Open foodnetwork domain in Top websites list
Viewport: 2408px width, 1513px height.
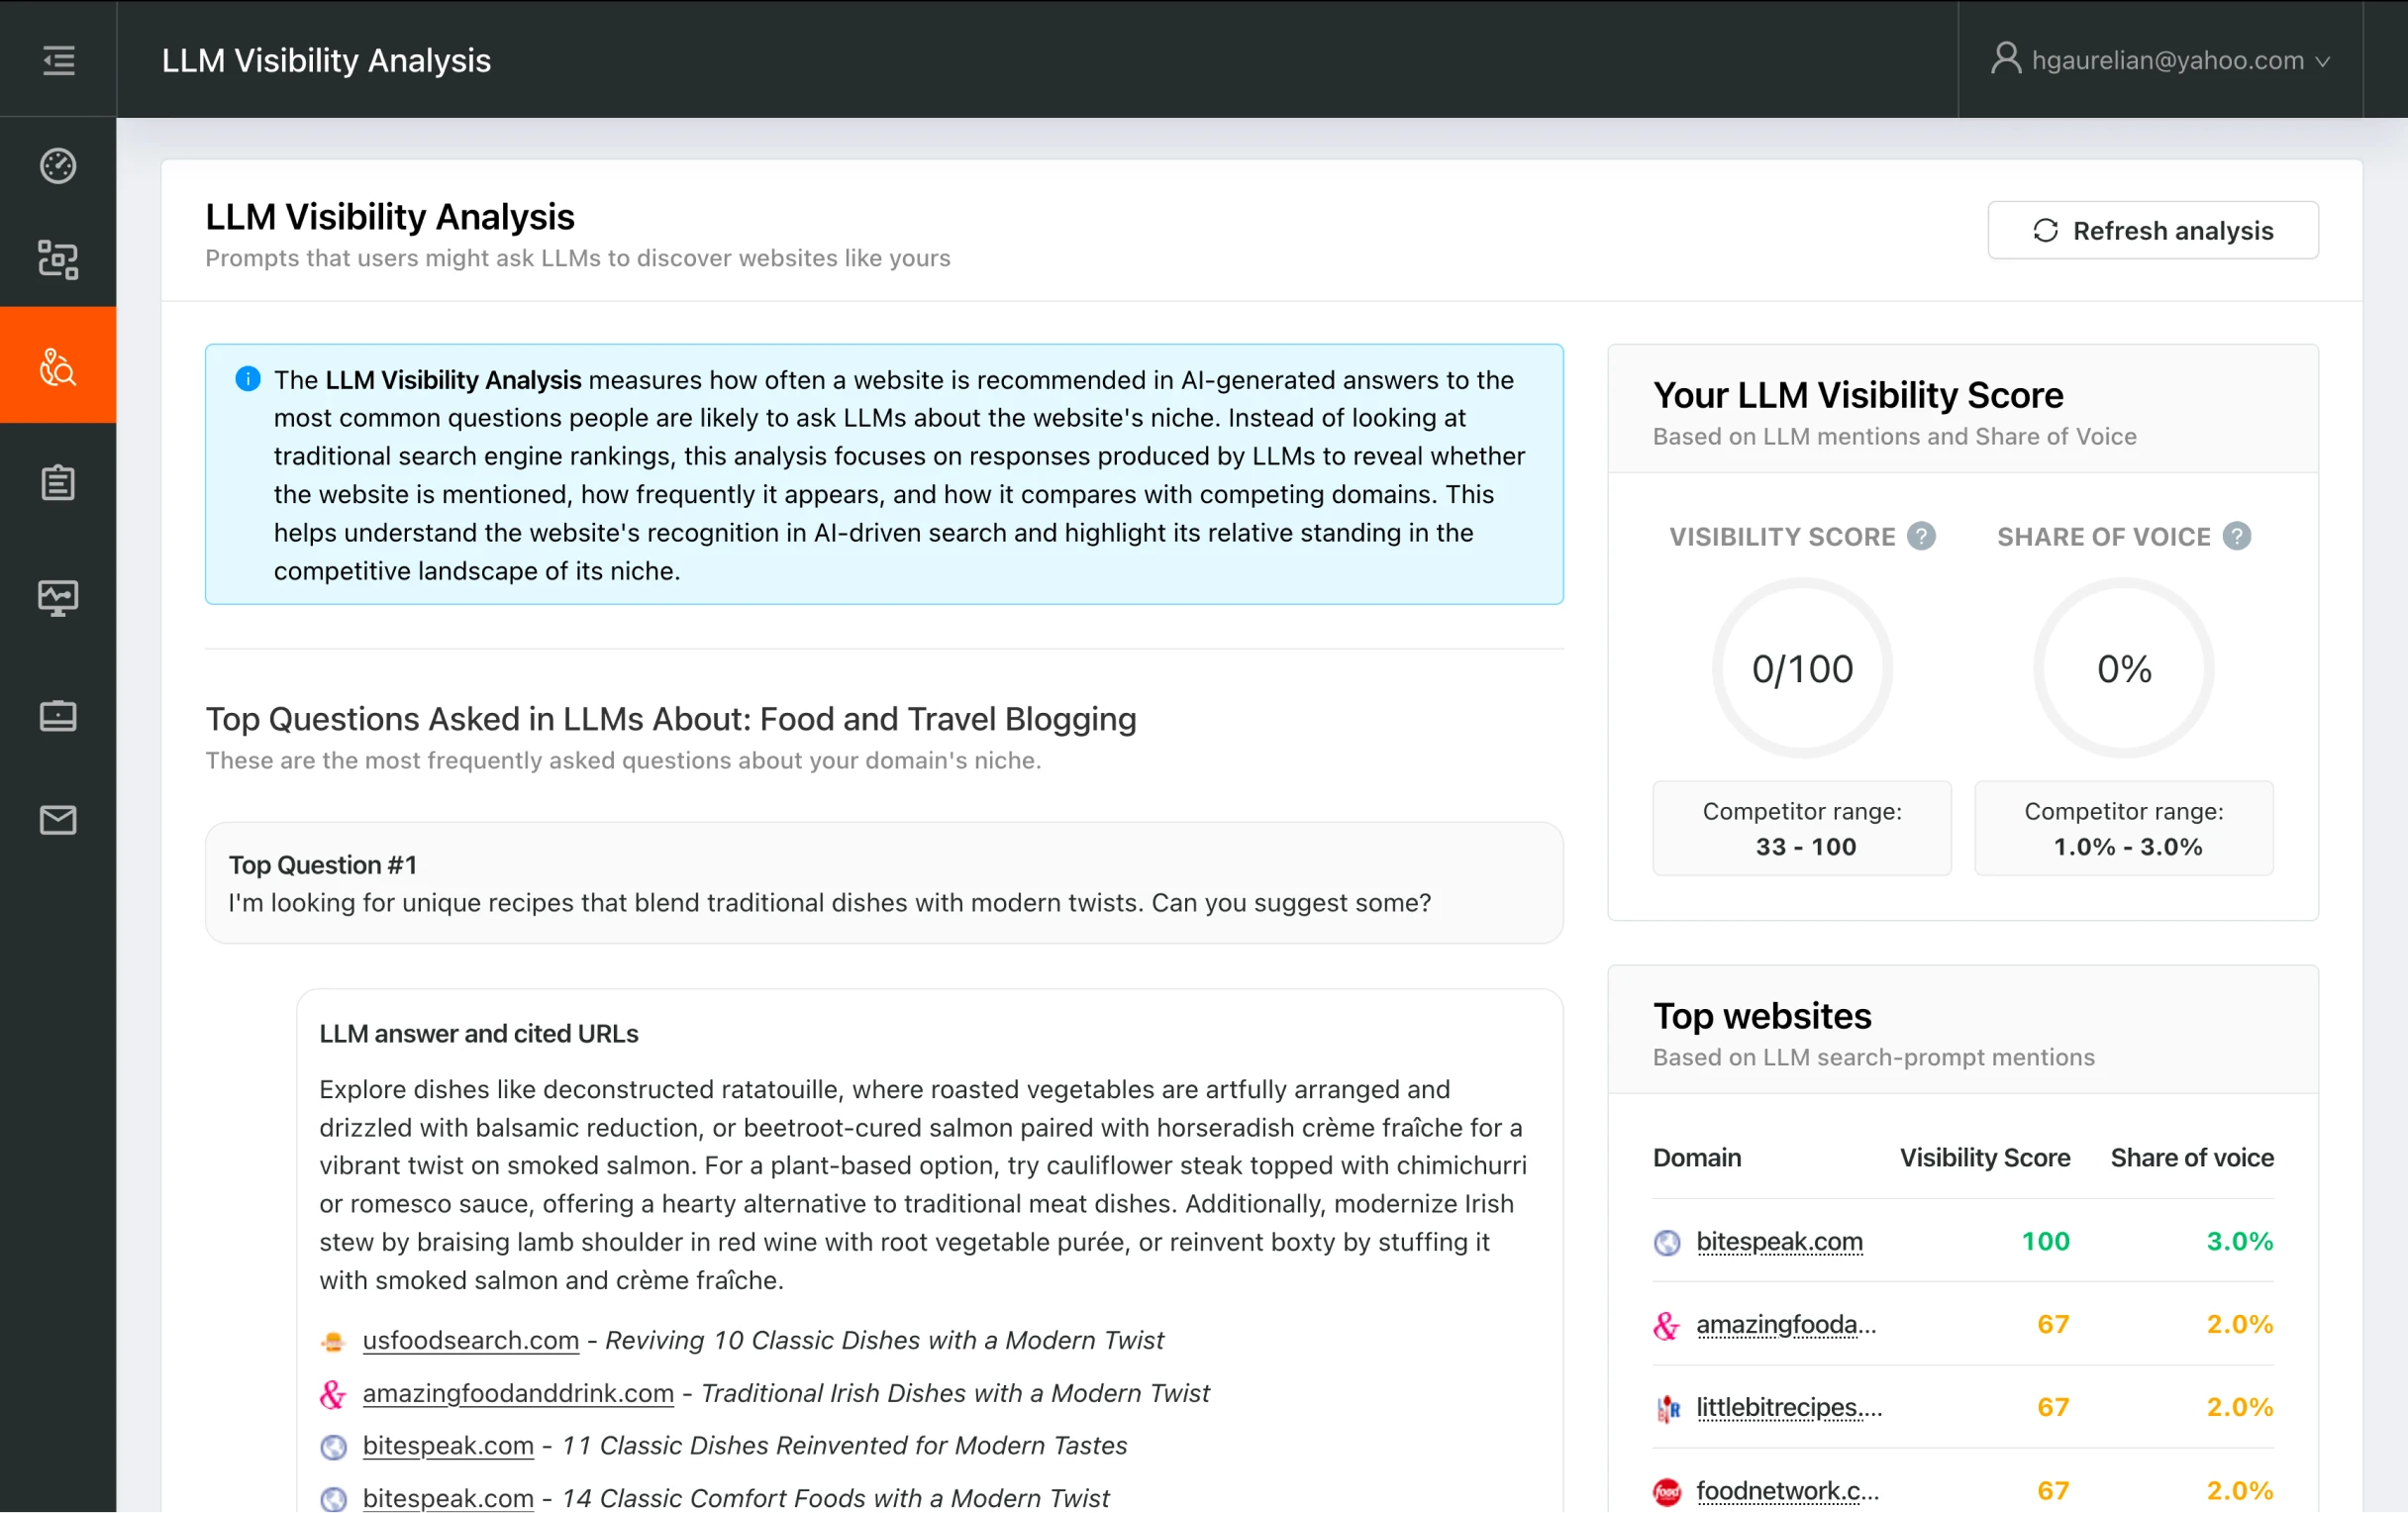[x=1787, y=1491]
